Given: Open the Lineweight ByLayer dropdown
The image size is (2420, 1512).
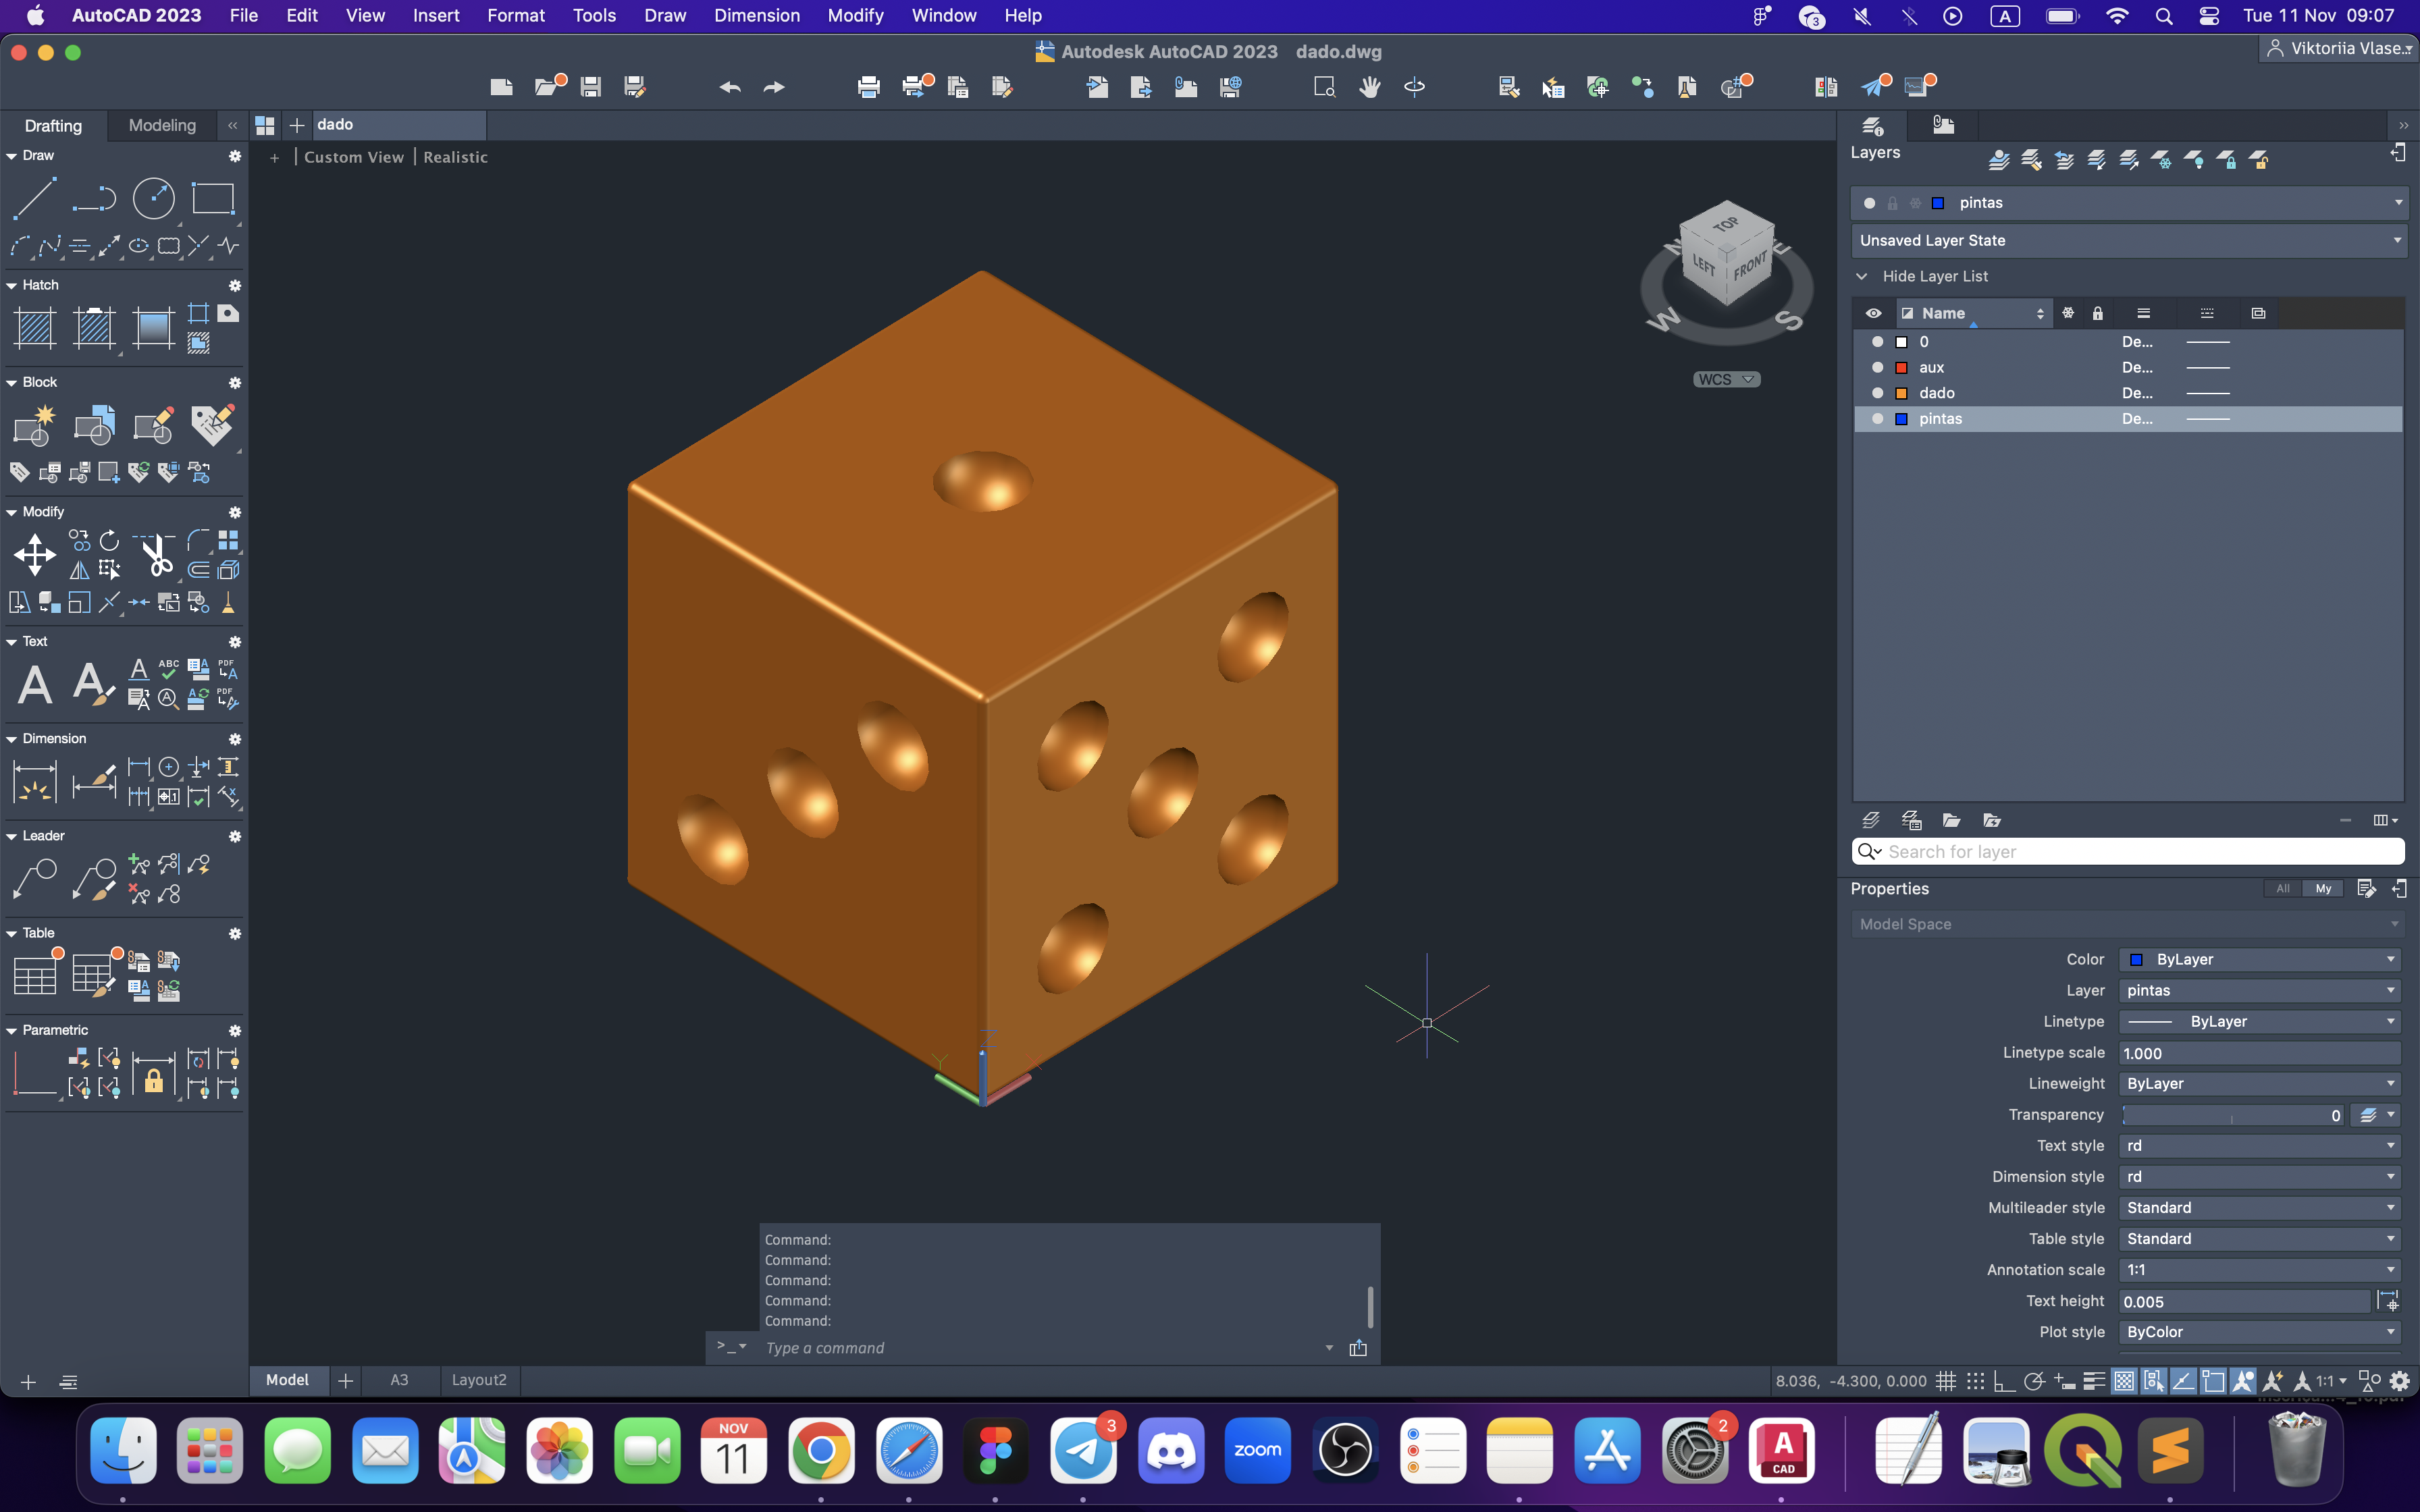Looking at the screenshot, I should (2259, 1083).
